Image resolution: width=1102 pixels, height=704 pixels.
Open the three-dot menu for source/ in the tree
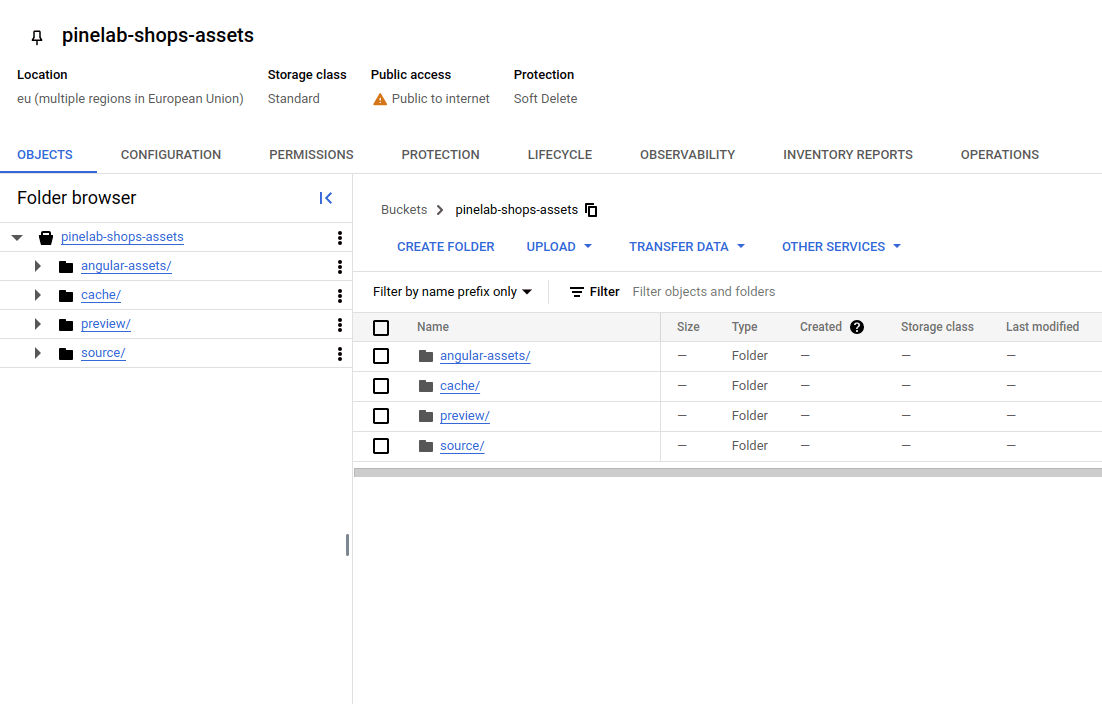pyautogui.click(x=339, y=353)
